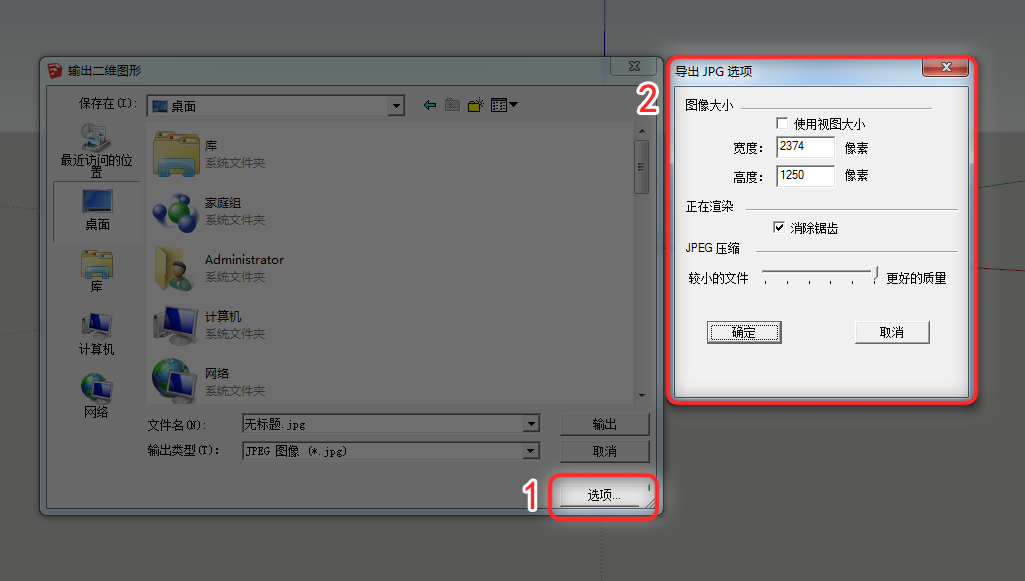Click the file list scrollbar down arrow
Image resolution: width=1025 pixels, height=581 pixels.
642,395
